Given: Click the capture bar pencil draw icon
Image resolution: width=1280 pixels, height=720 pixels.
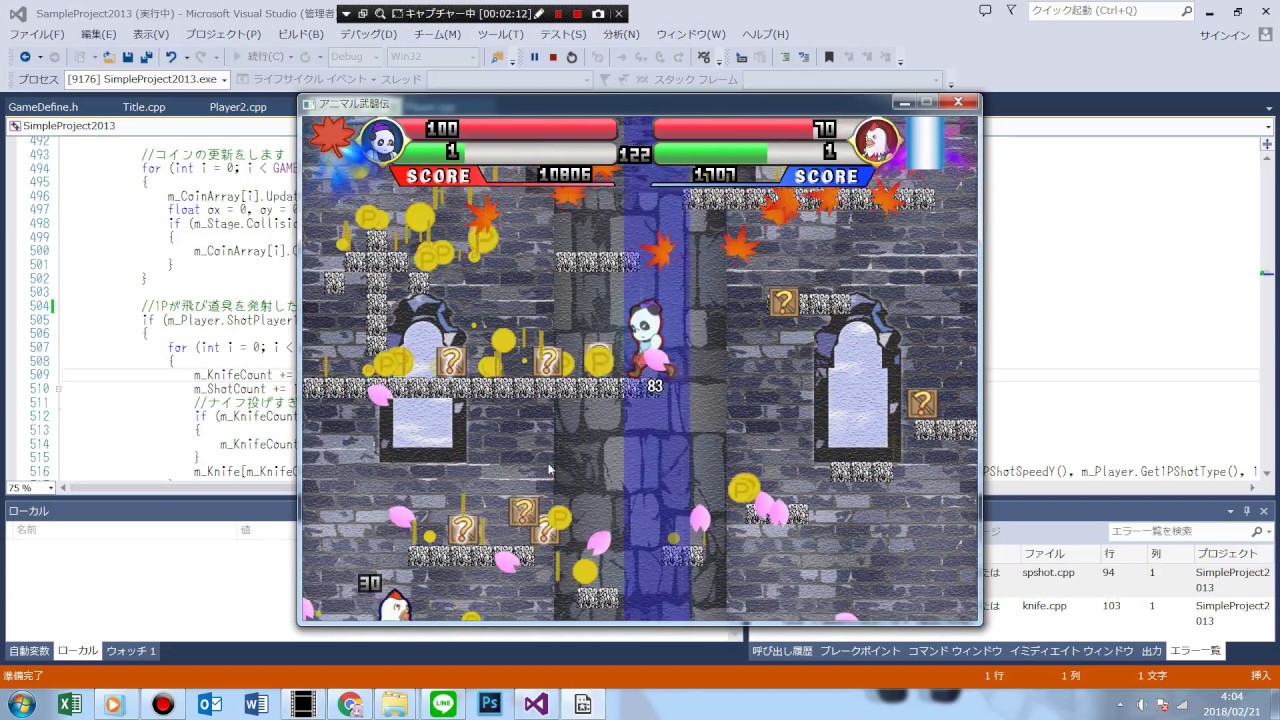Looking at the screenshot, I should coord(540,14).
